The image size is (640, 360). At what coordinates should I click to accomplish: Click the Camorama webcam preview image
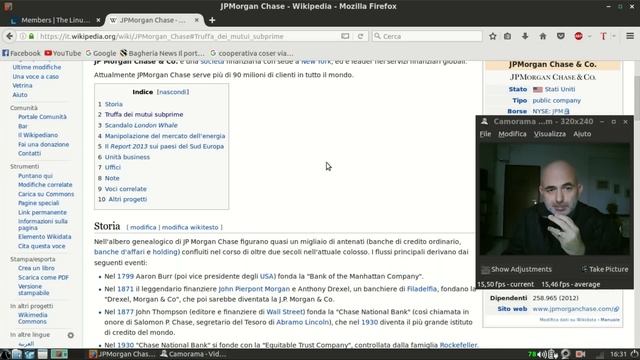point(554,199)
